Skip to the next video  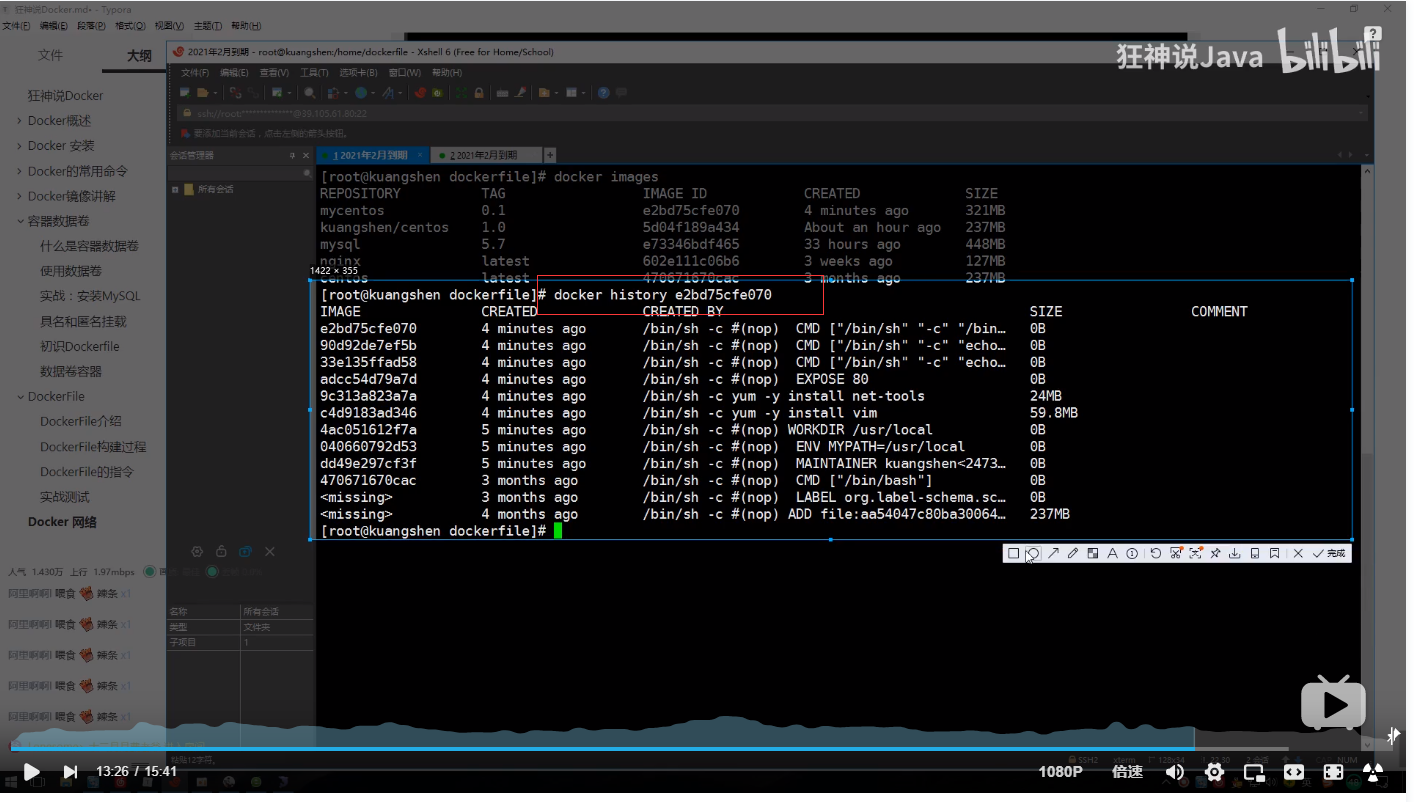70,772
